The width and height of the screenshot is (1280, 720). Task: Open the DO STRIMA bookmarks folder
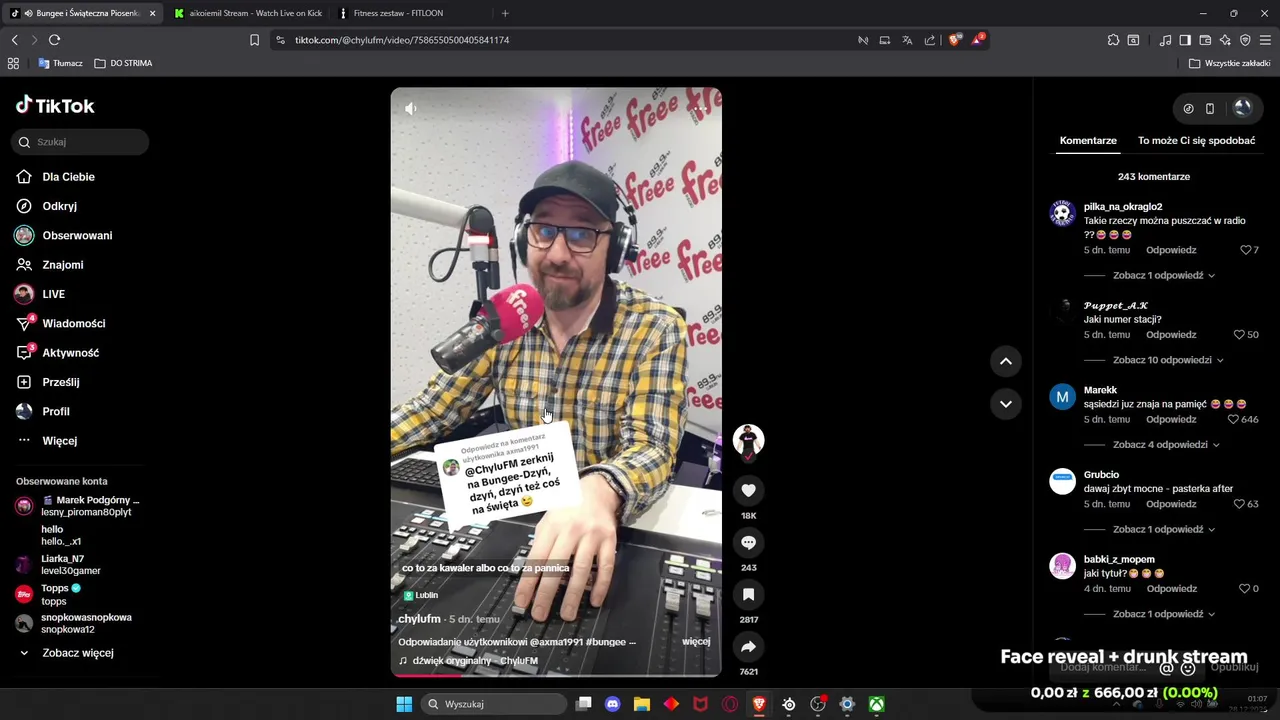[123, 63]
